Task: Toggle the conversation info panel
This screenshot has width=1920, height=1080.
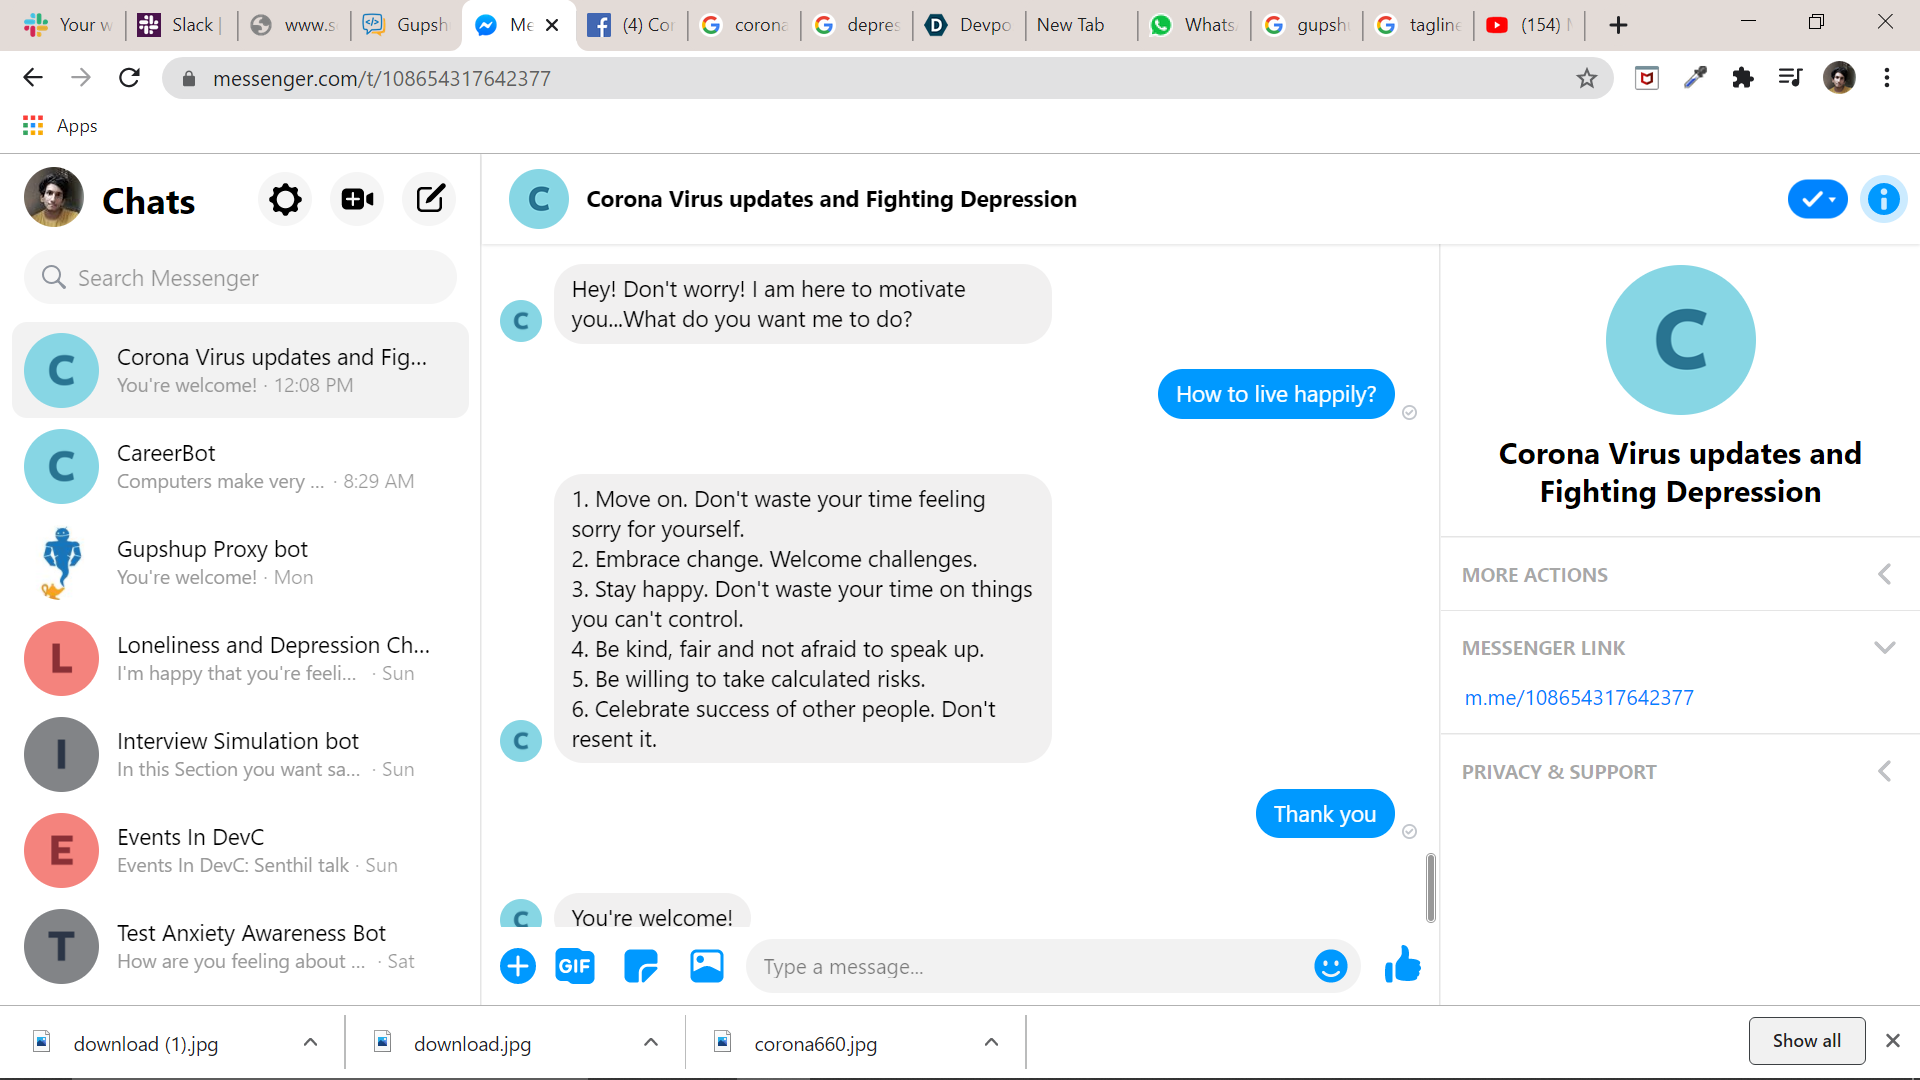Action: 1883,199
